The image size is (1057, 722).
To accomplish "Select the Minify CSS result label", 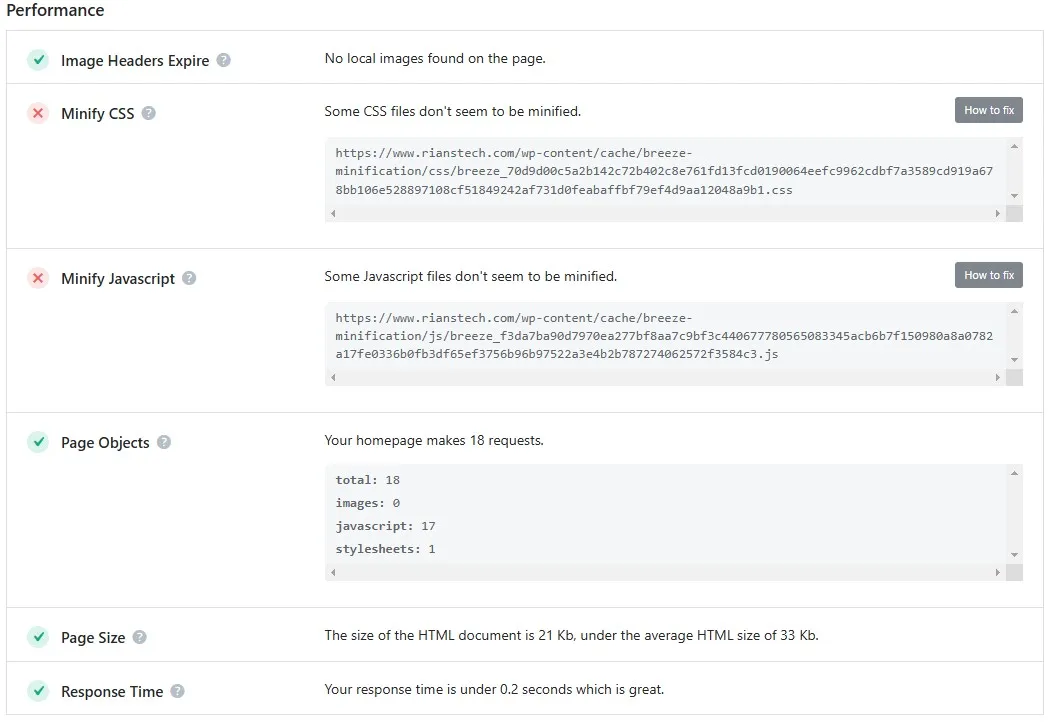I will [x=99, y=113].
